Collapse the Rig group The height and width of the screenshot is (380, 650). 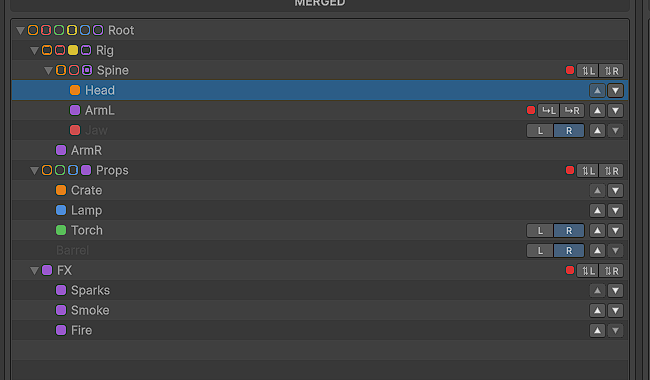[34, 51]
